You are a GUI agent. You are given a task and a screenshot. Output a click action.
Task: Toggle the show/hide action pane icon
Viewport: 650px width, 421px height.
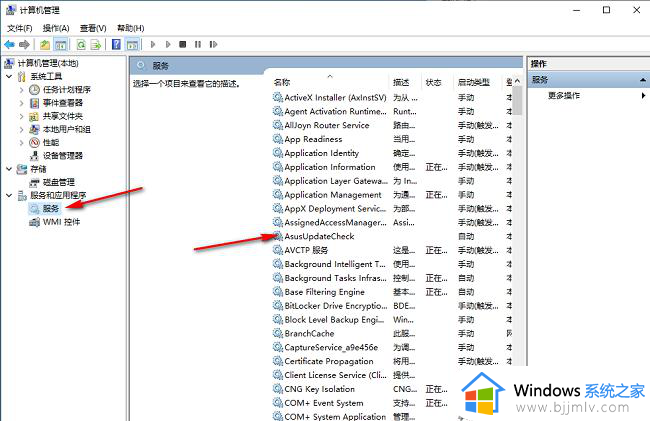(x=132, y=44)
